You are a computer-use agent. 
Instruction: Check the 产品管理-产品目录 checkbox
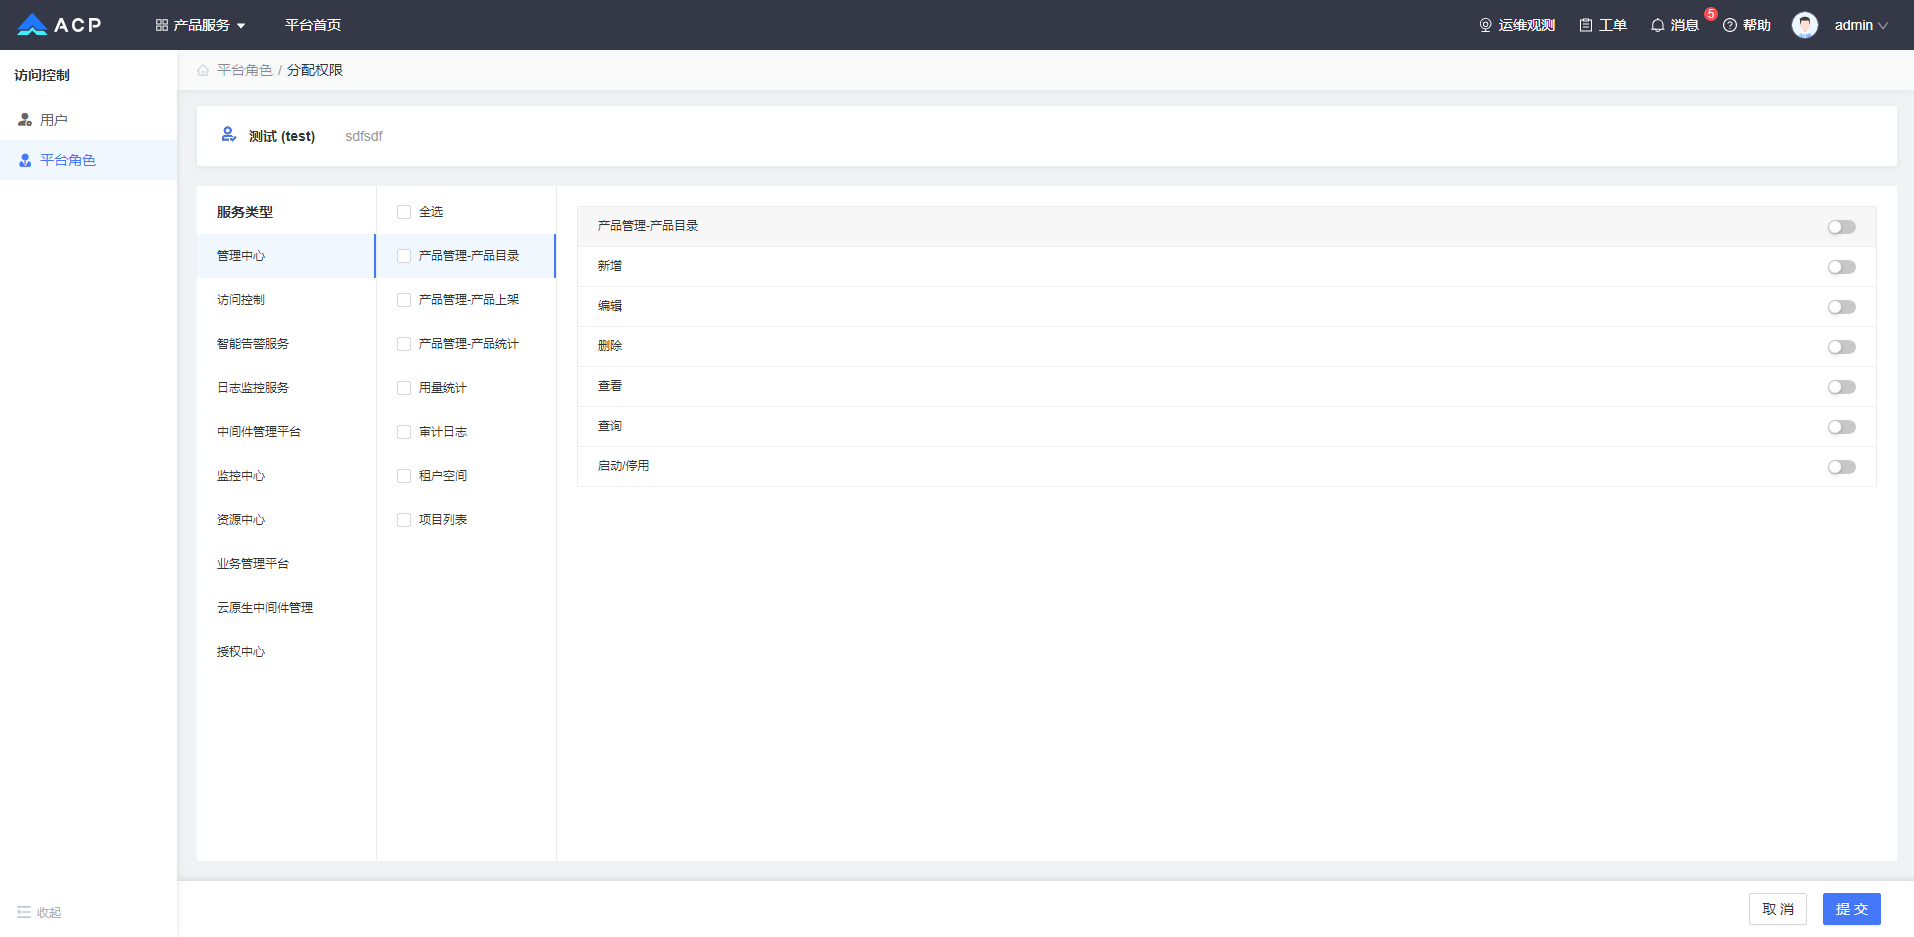(404, 256)
